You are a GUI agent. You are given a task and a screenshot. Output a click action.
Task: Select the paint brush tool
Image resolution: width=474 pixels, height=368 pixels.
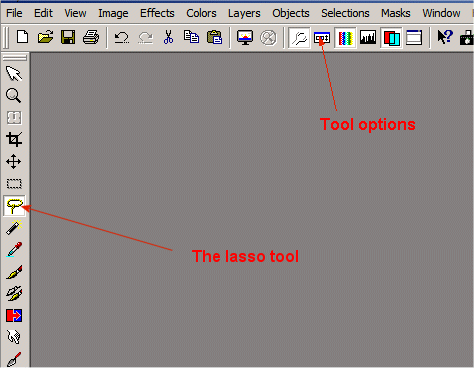[x=14, y=272]
